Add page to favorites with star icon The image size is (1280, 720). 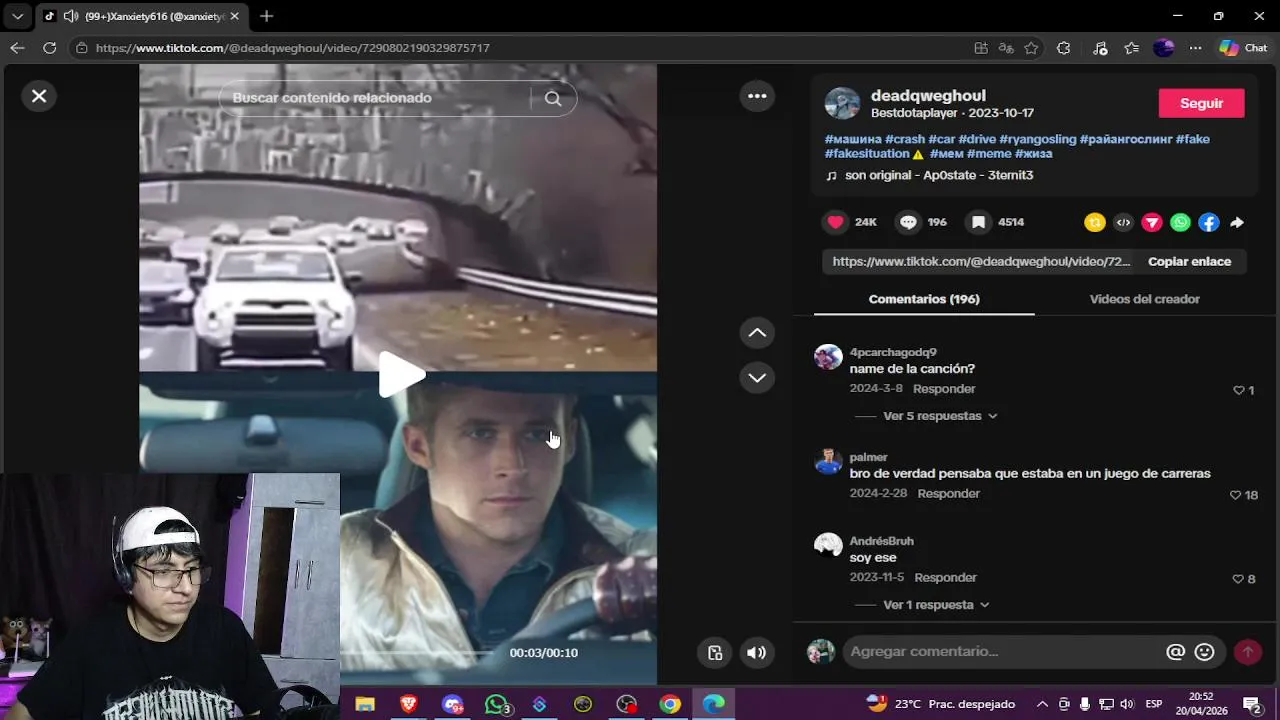(1031, 48)
